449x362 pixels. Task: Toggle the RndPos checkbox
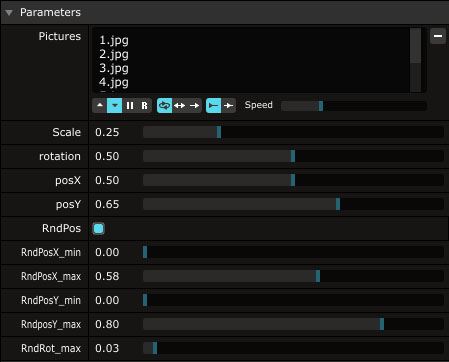[x=98, y=228]
